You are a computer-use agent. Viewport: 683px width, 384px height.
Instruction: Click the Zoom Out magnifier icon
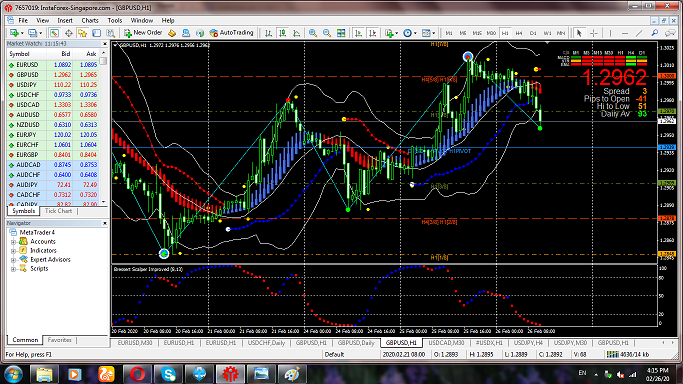tap(327, 33)
